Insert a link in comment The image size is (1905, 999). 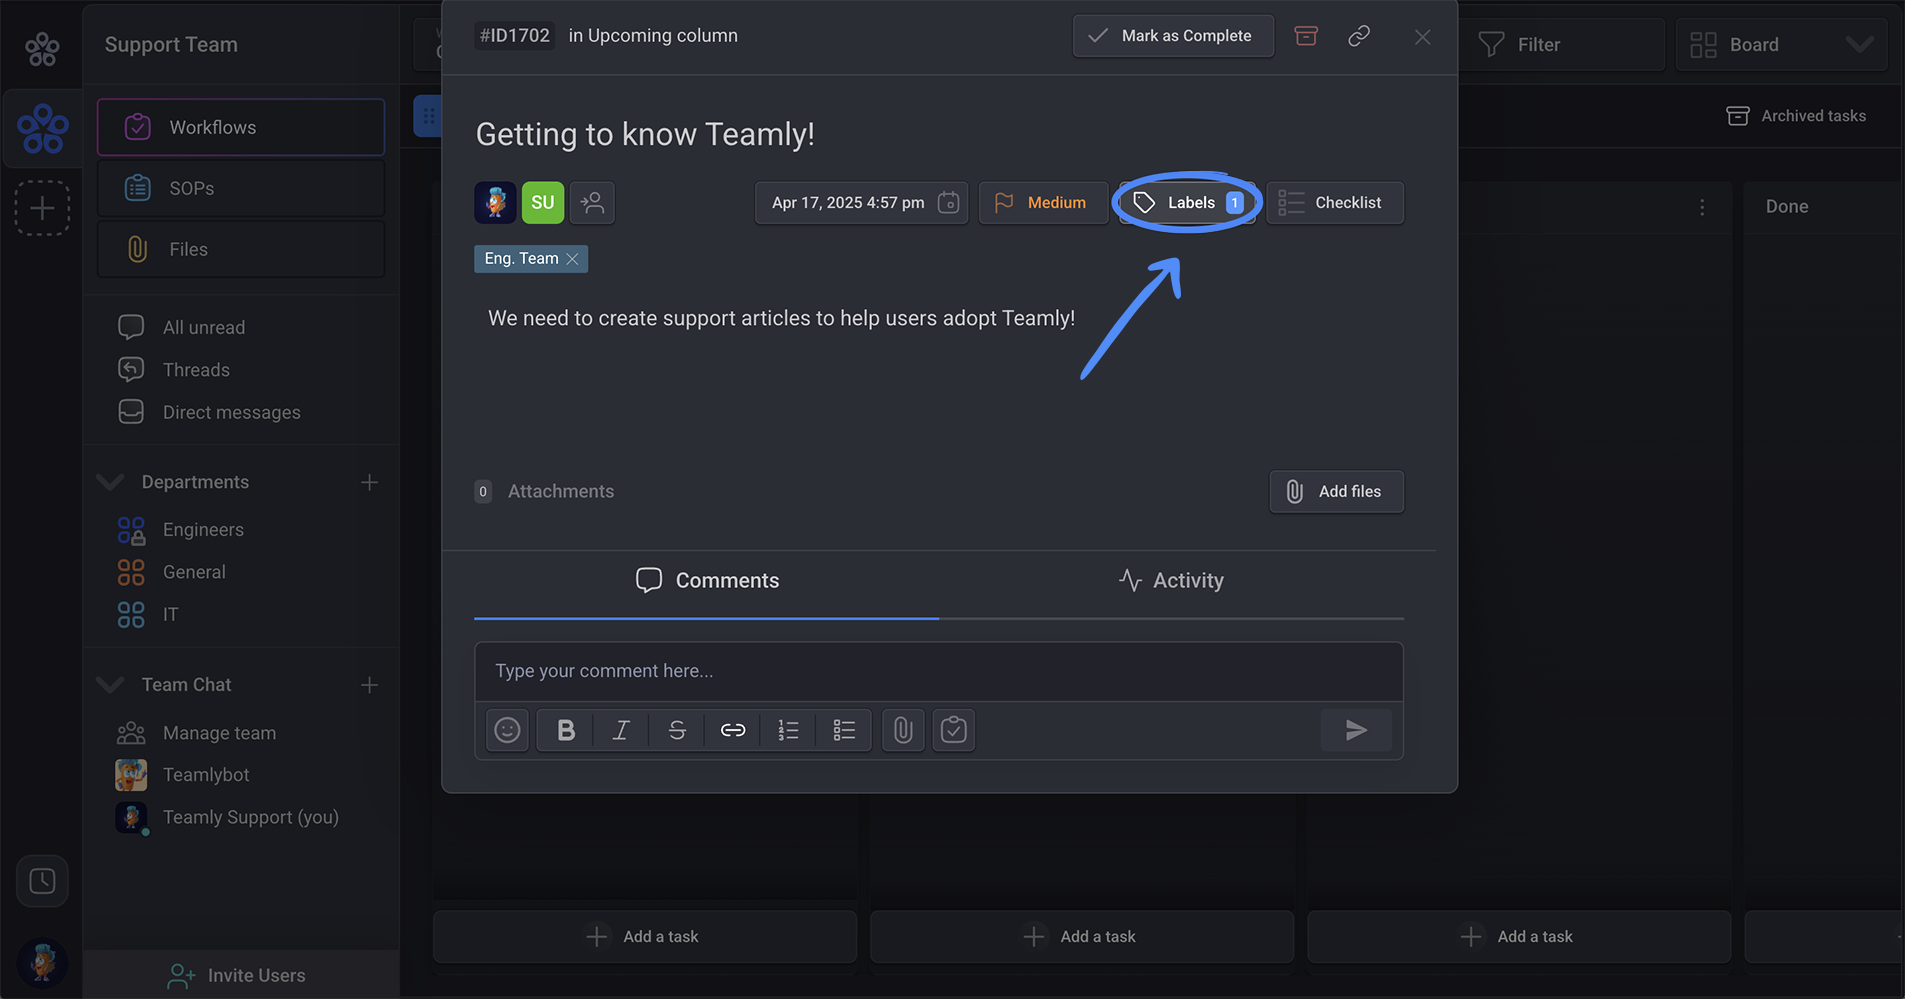pyautogui.click(x=733, y=730)
